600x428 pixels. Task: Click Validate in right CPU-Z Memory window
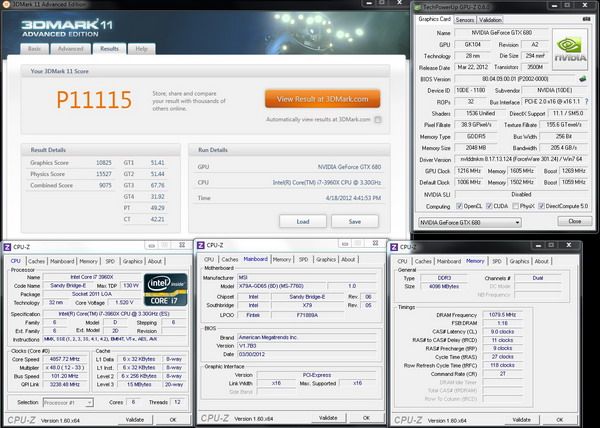[522, 420]
